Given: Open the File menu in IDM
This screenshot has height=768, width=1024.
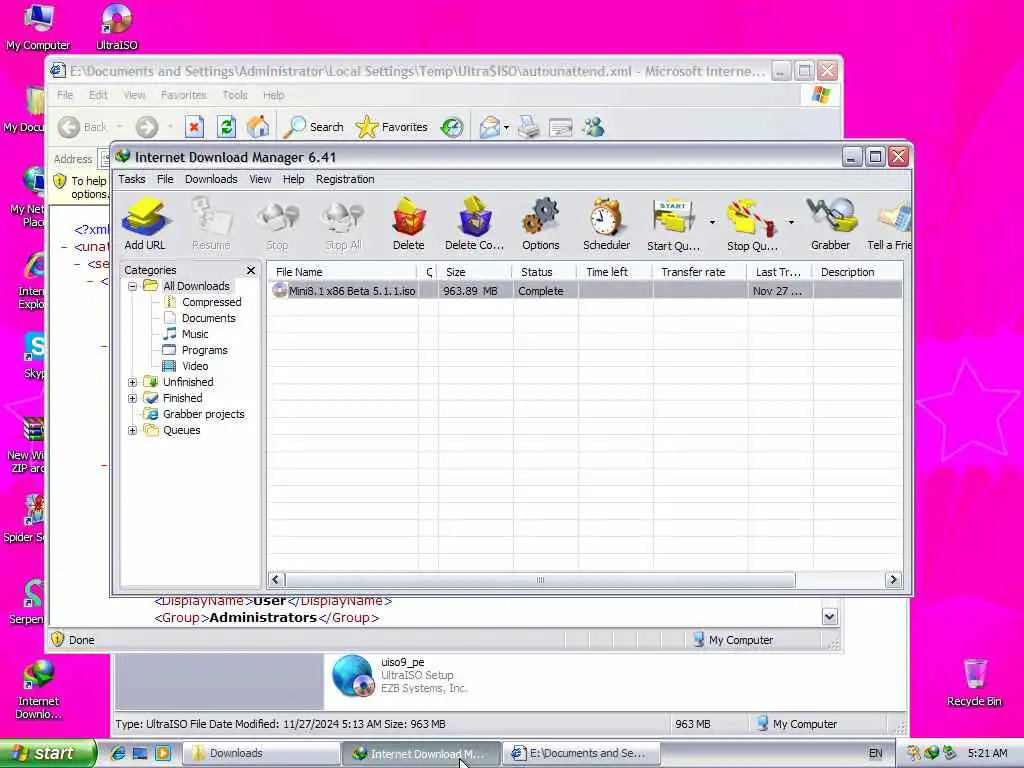Looking at the screenshot, I should pyautogui.click(x=165, y=179).
